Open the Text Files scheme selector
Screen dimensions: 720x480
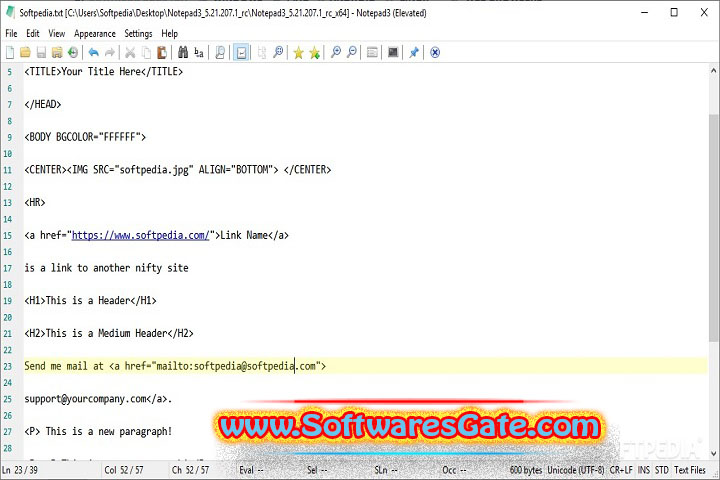690,470
